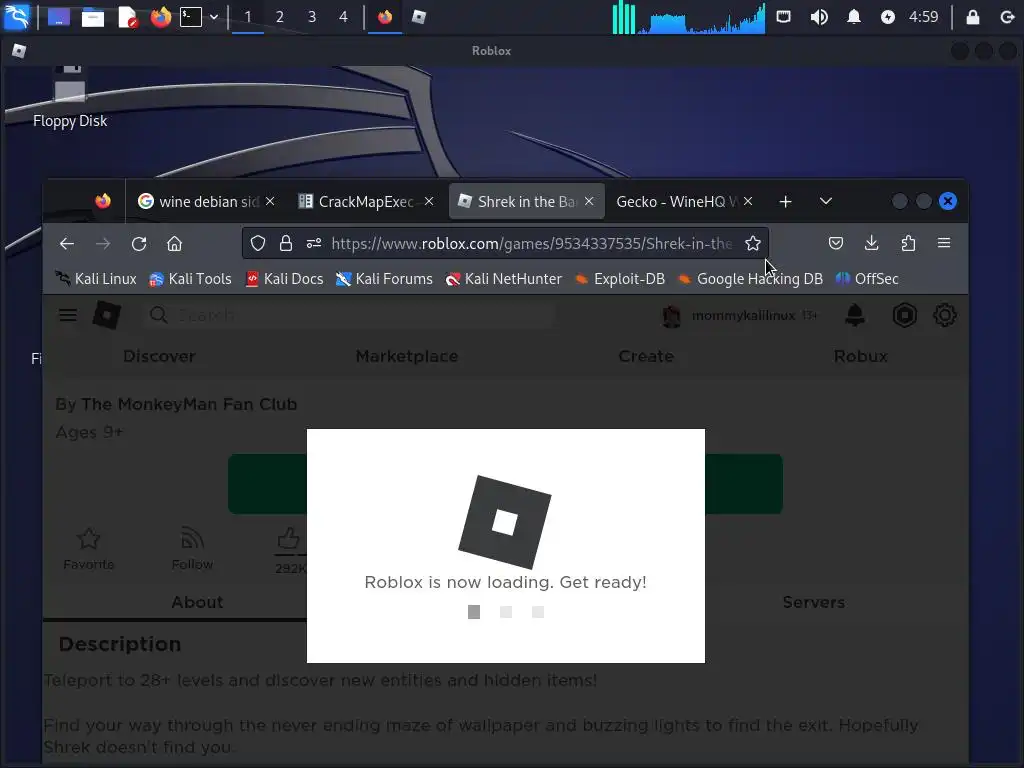Screen dimensions: 1024x768
Task: Select the Floppy Disk desktop icon
Action: tap(70, 96)
